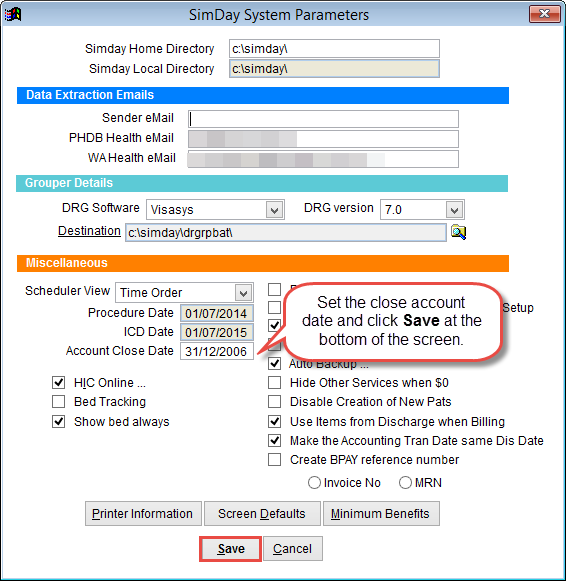Enable Hide Other Services when $0

tap(274, 382)
